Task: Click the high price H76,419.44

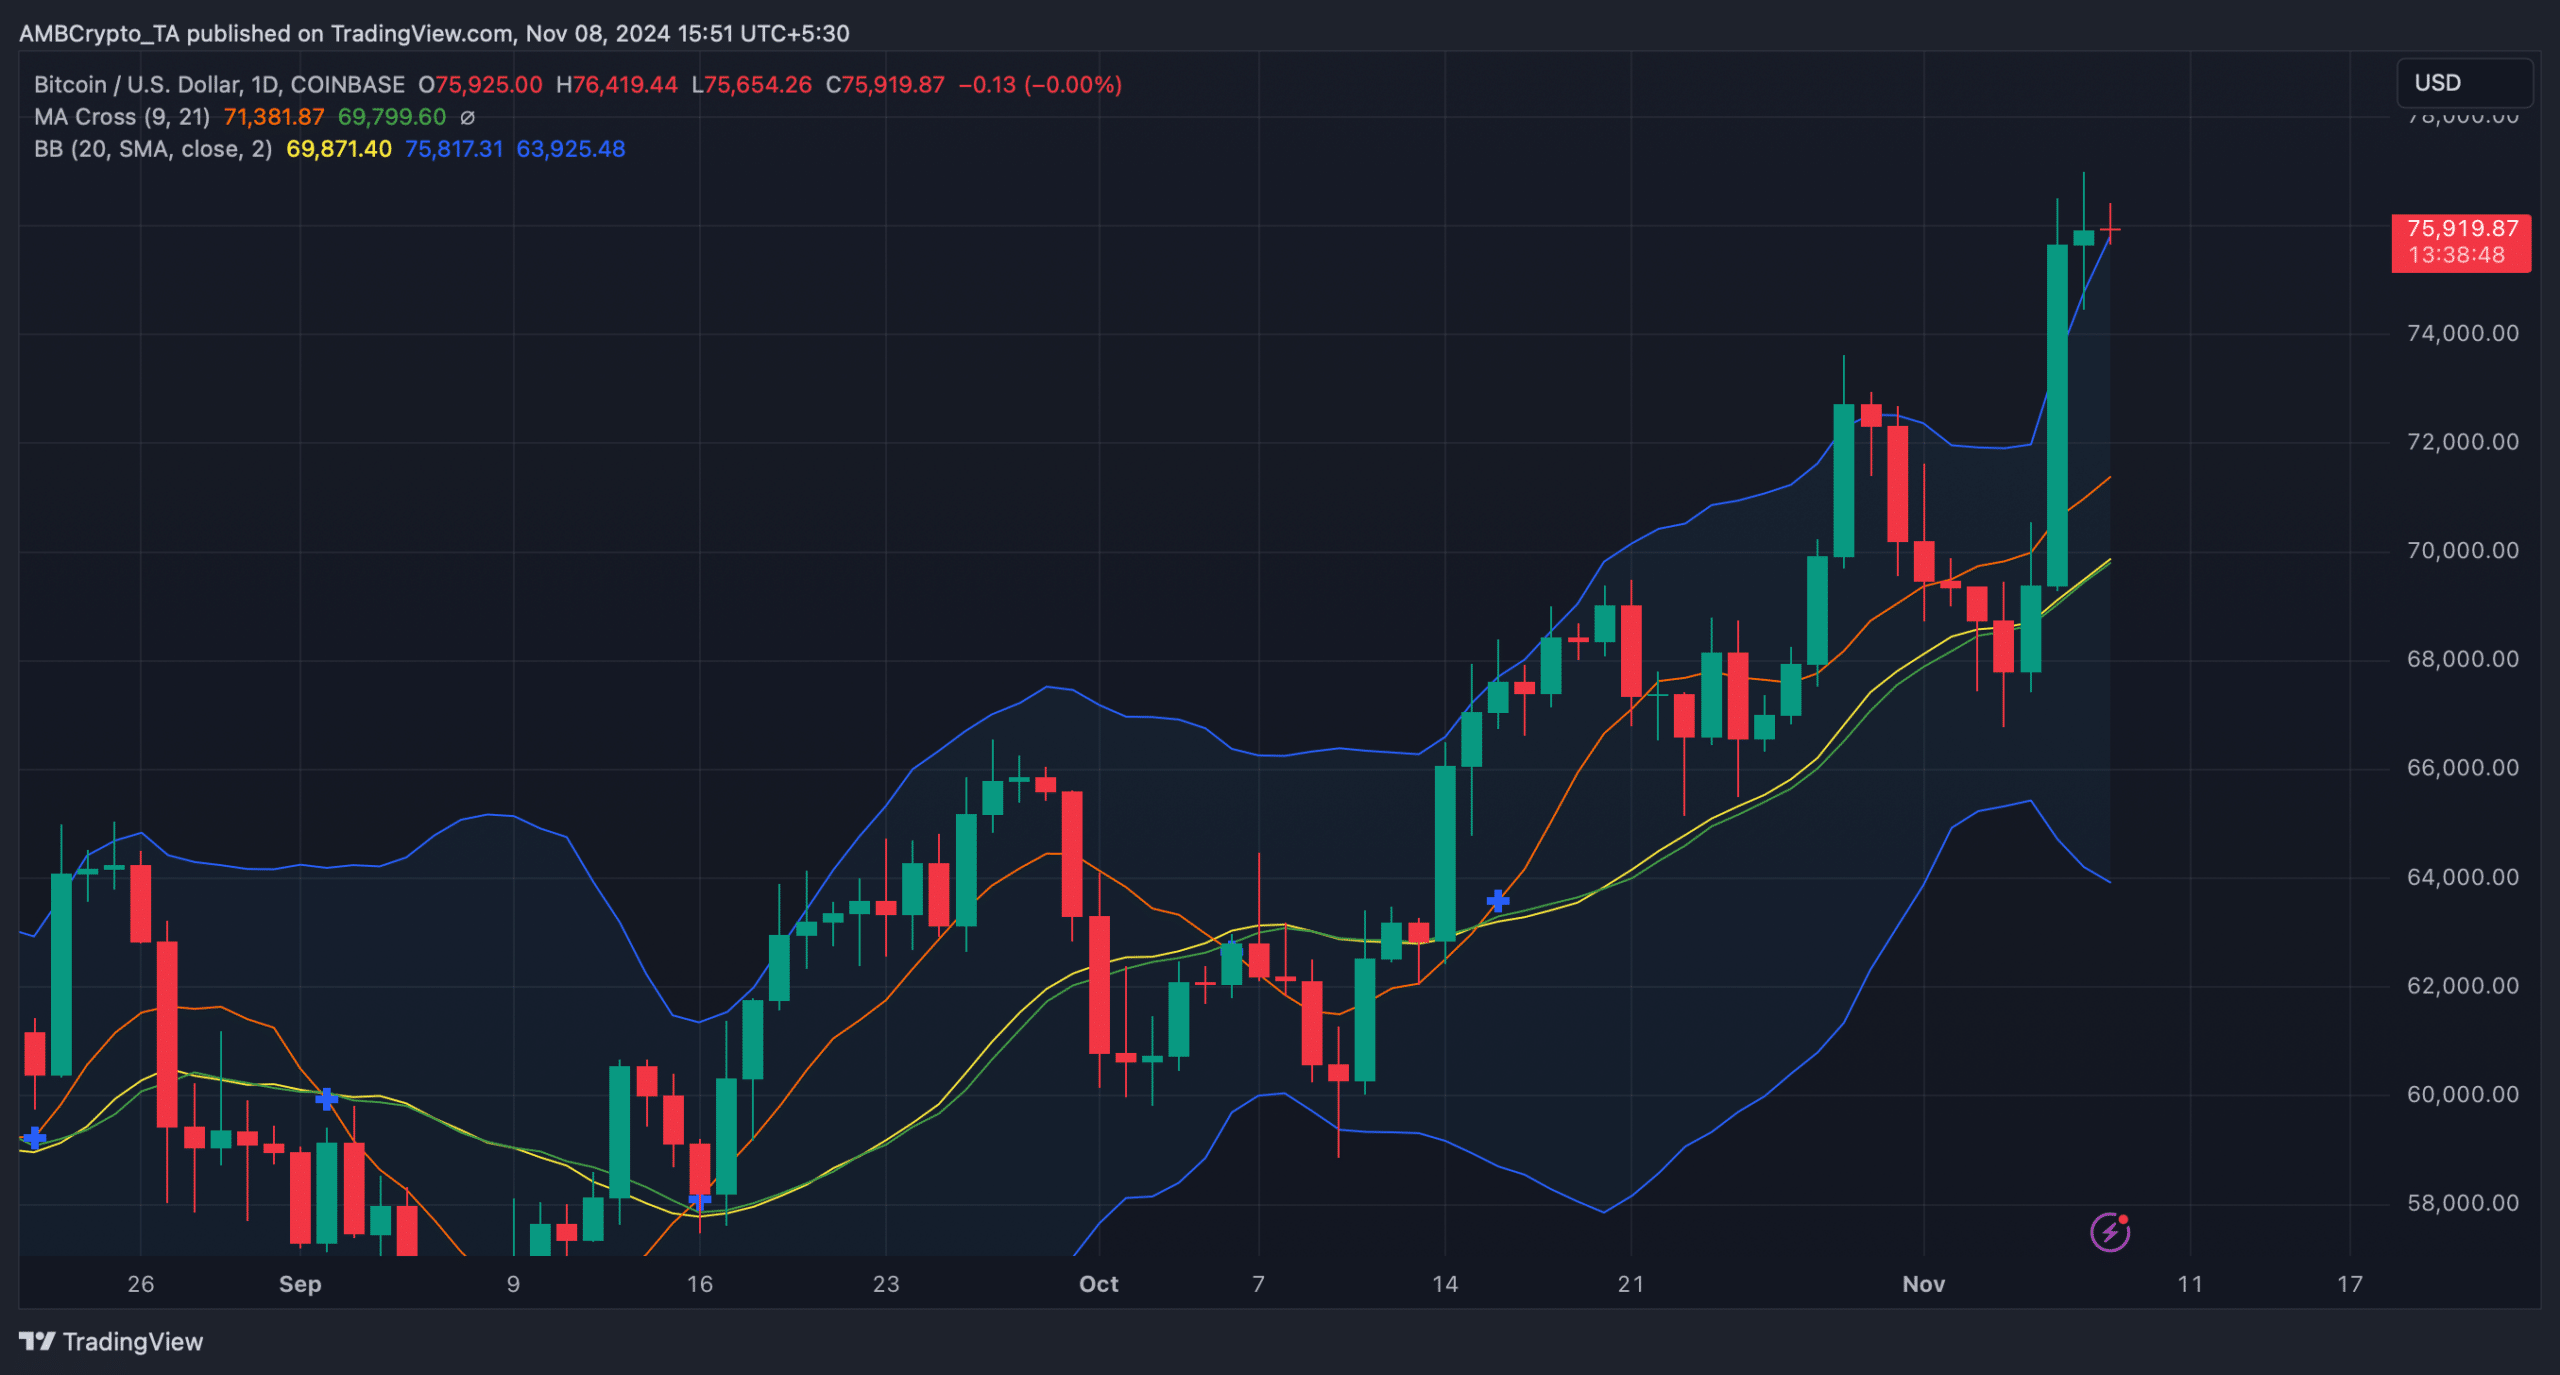Action: coord(617,85)
